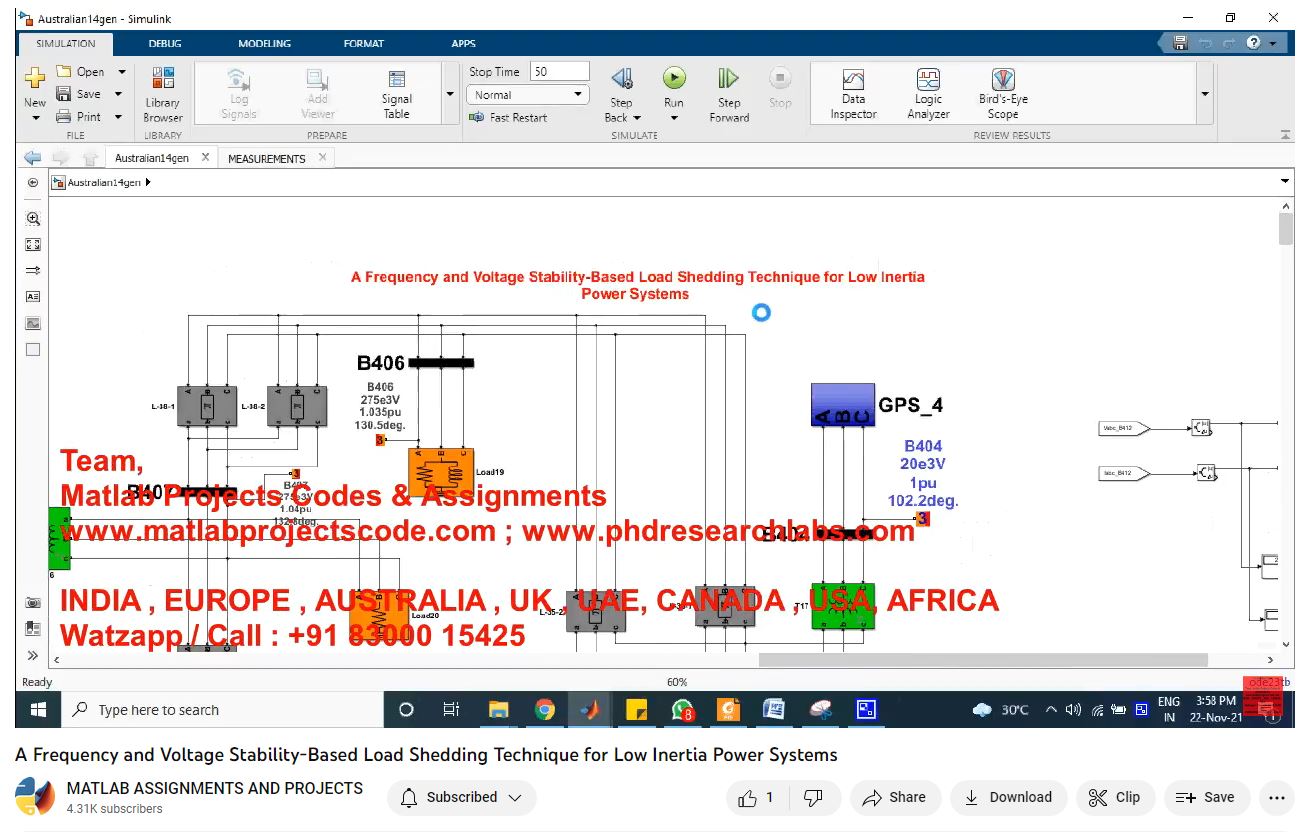Viewport: 1311px width, 832px height.
Task: Run the Simulink simulation
Action: point(674,79)
